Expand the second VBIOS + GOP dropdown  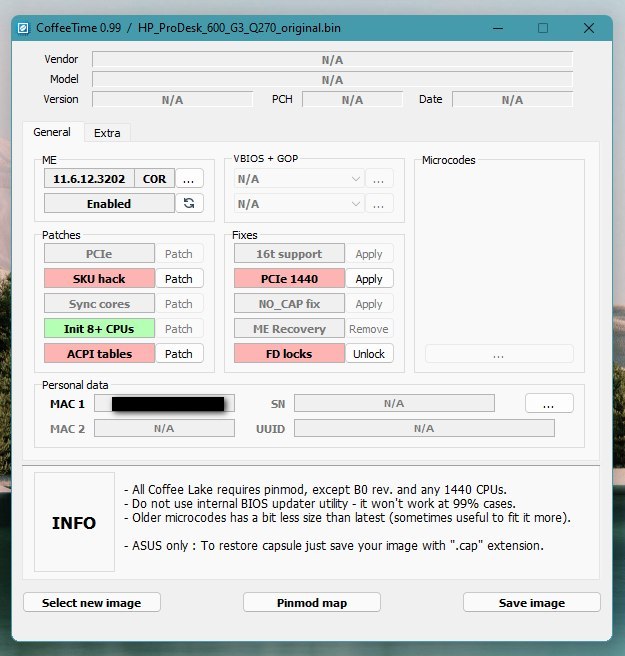299,204
